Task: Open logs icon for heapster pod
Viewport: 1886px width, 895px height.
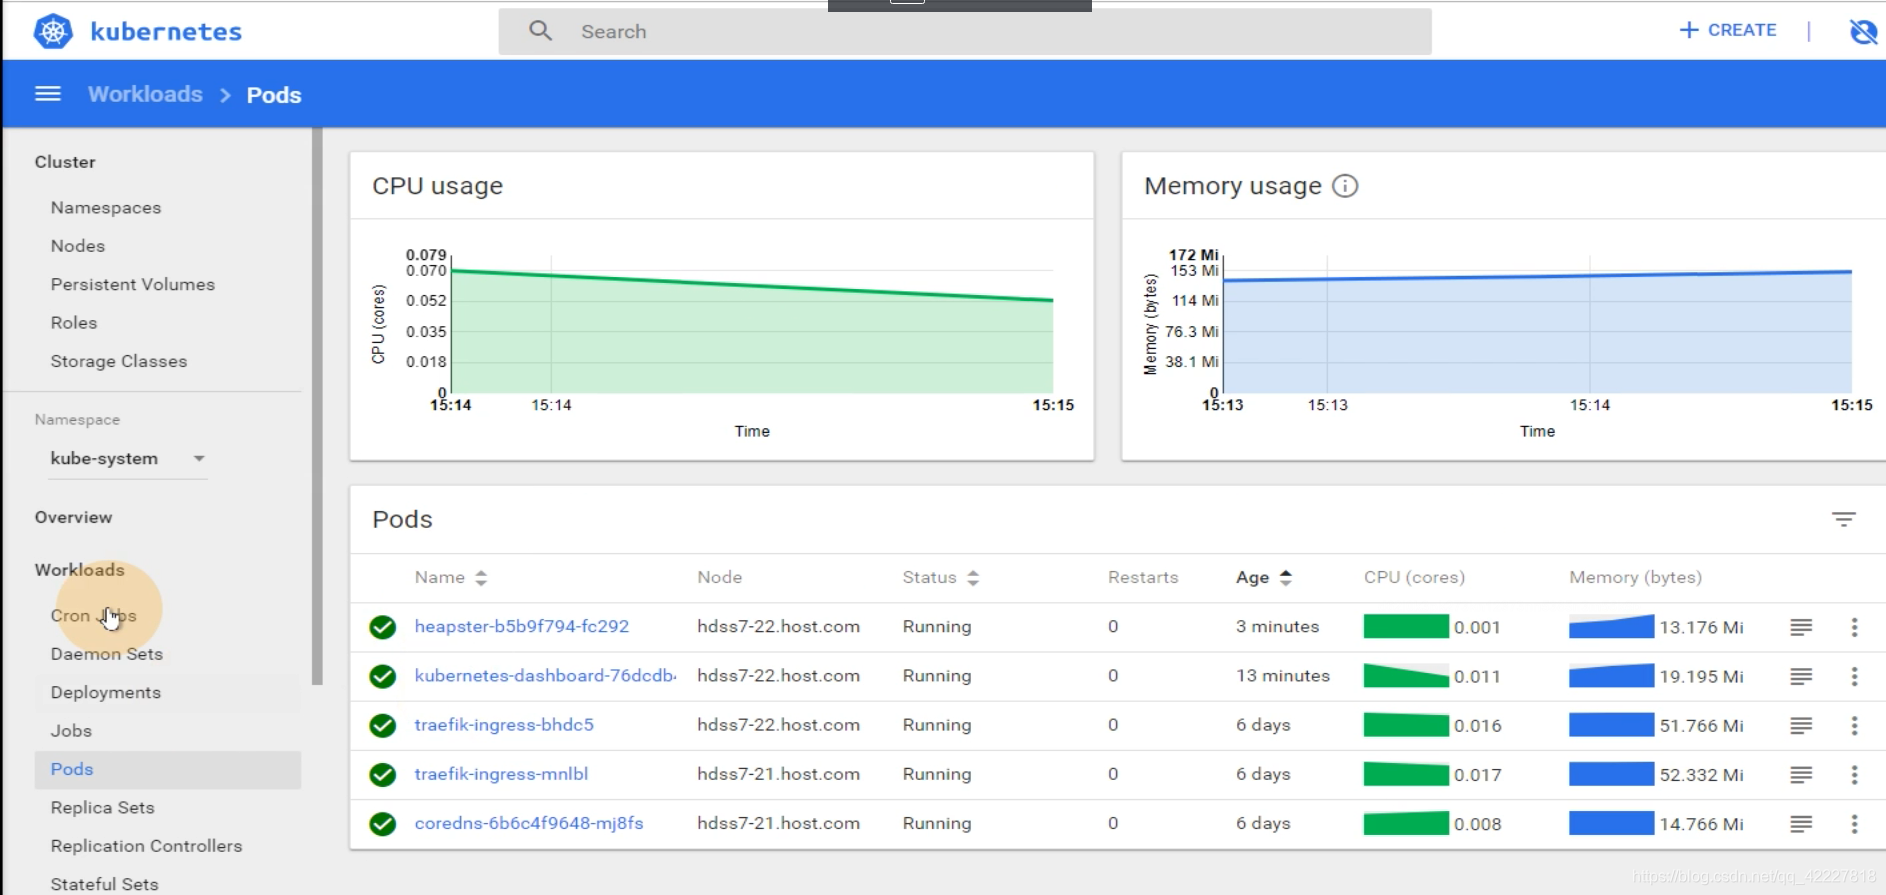Action: (1801, 627)
